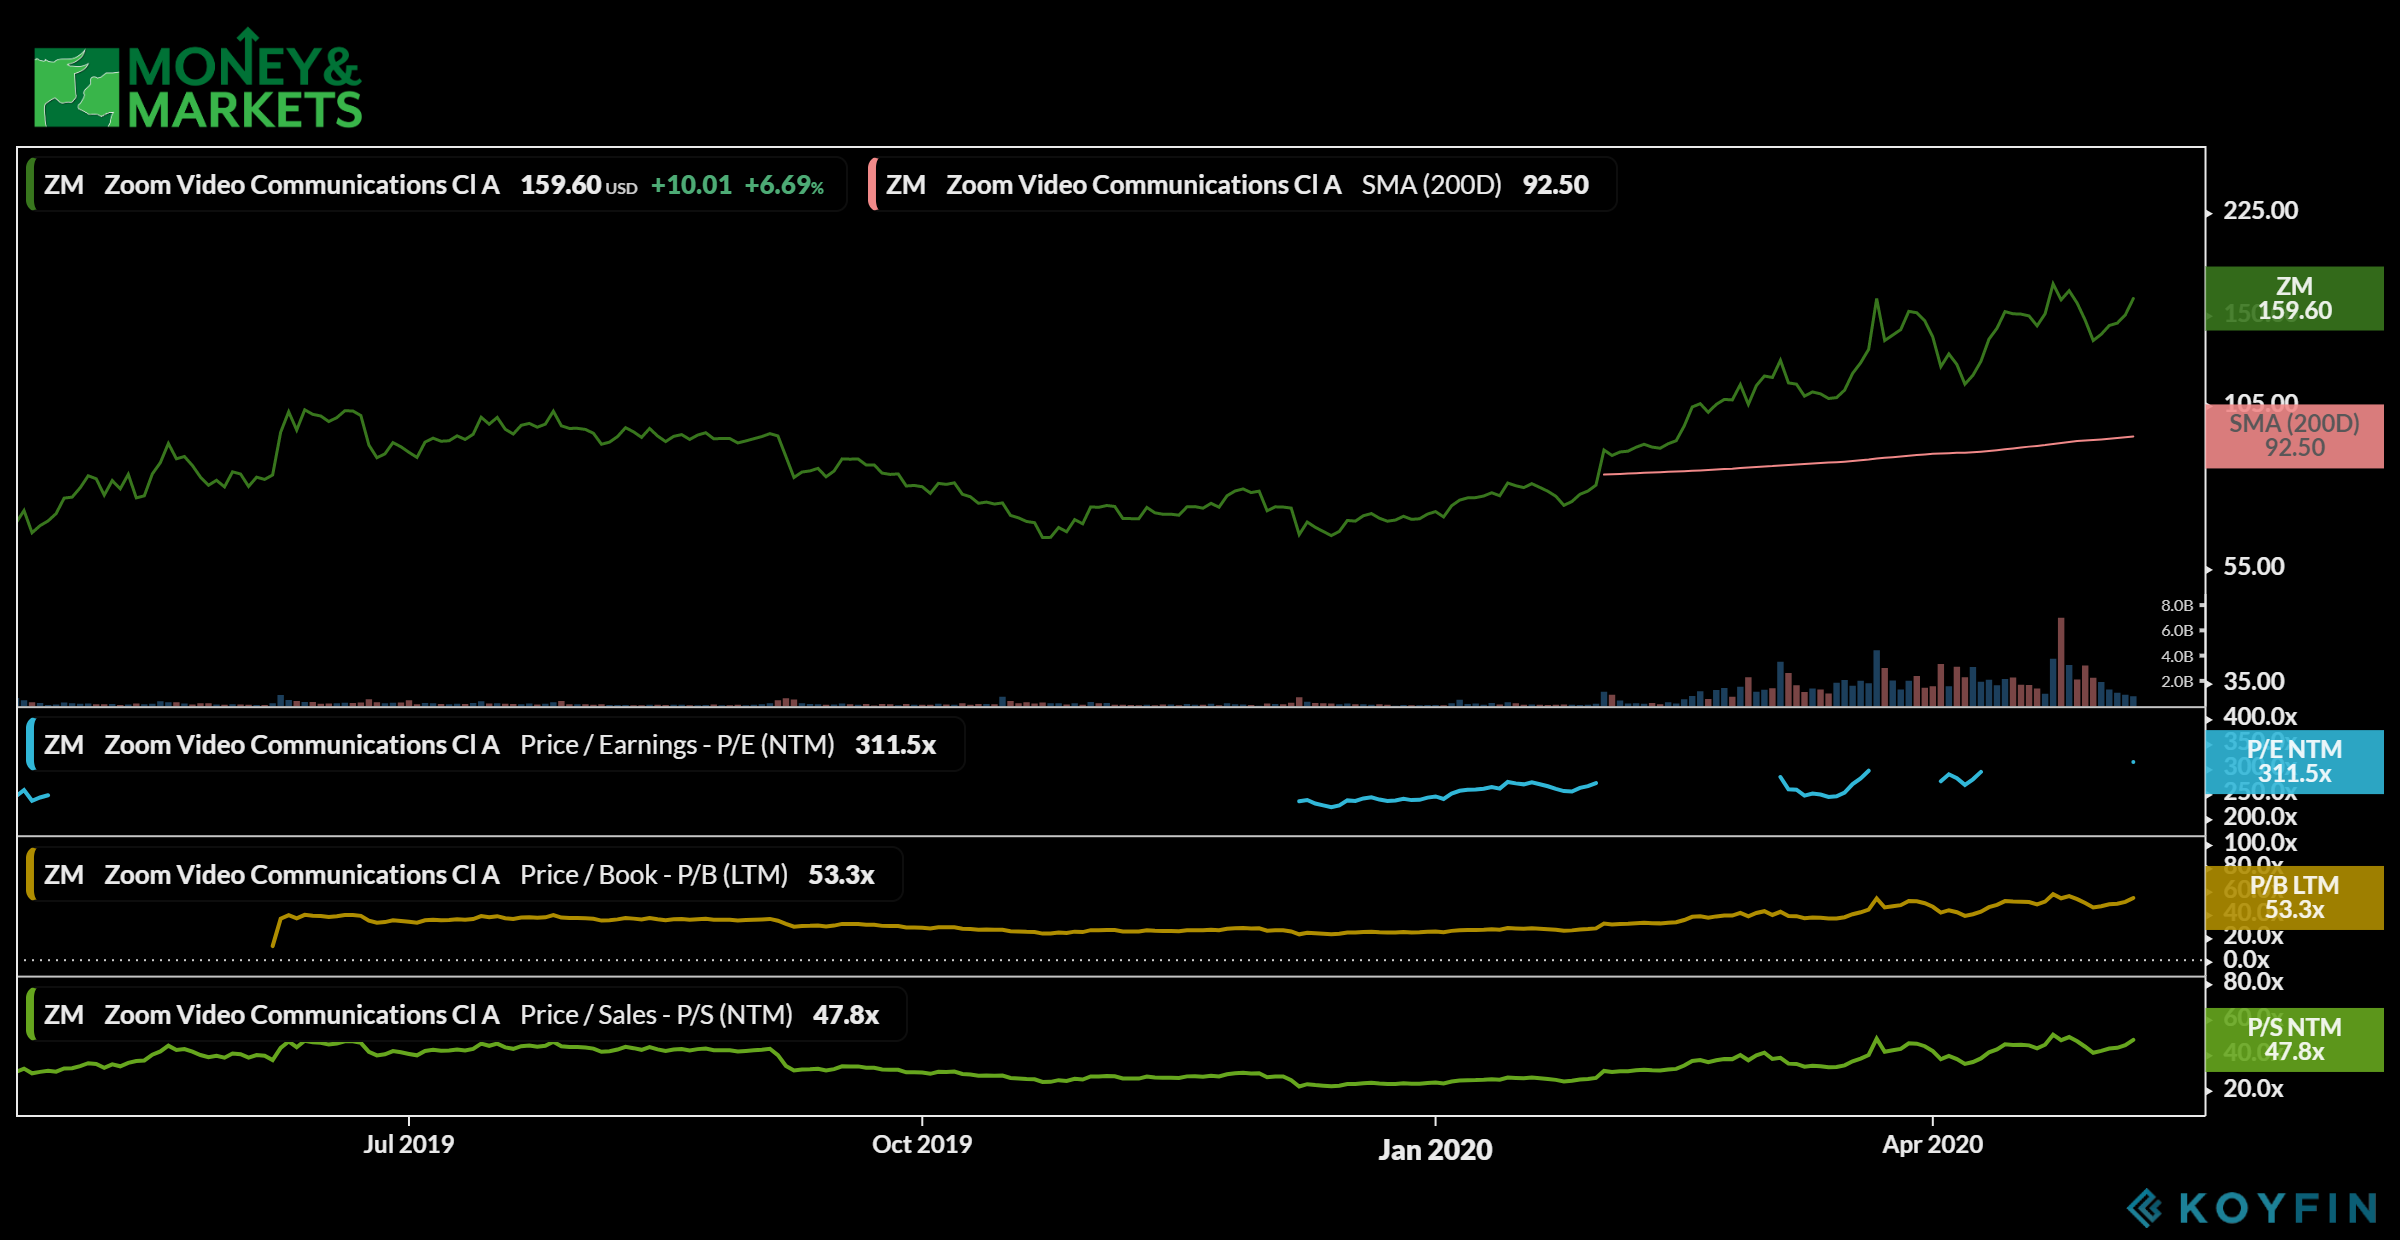Viewport: 2400px width, 1240px height.
Task: Click the 4.0B volume axis label
Action: pyautogui.click(x=2177, y=656)
